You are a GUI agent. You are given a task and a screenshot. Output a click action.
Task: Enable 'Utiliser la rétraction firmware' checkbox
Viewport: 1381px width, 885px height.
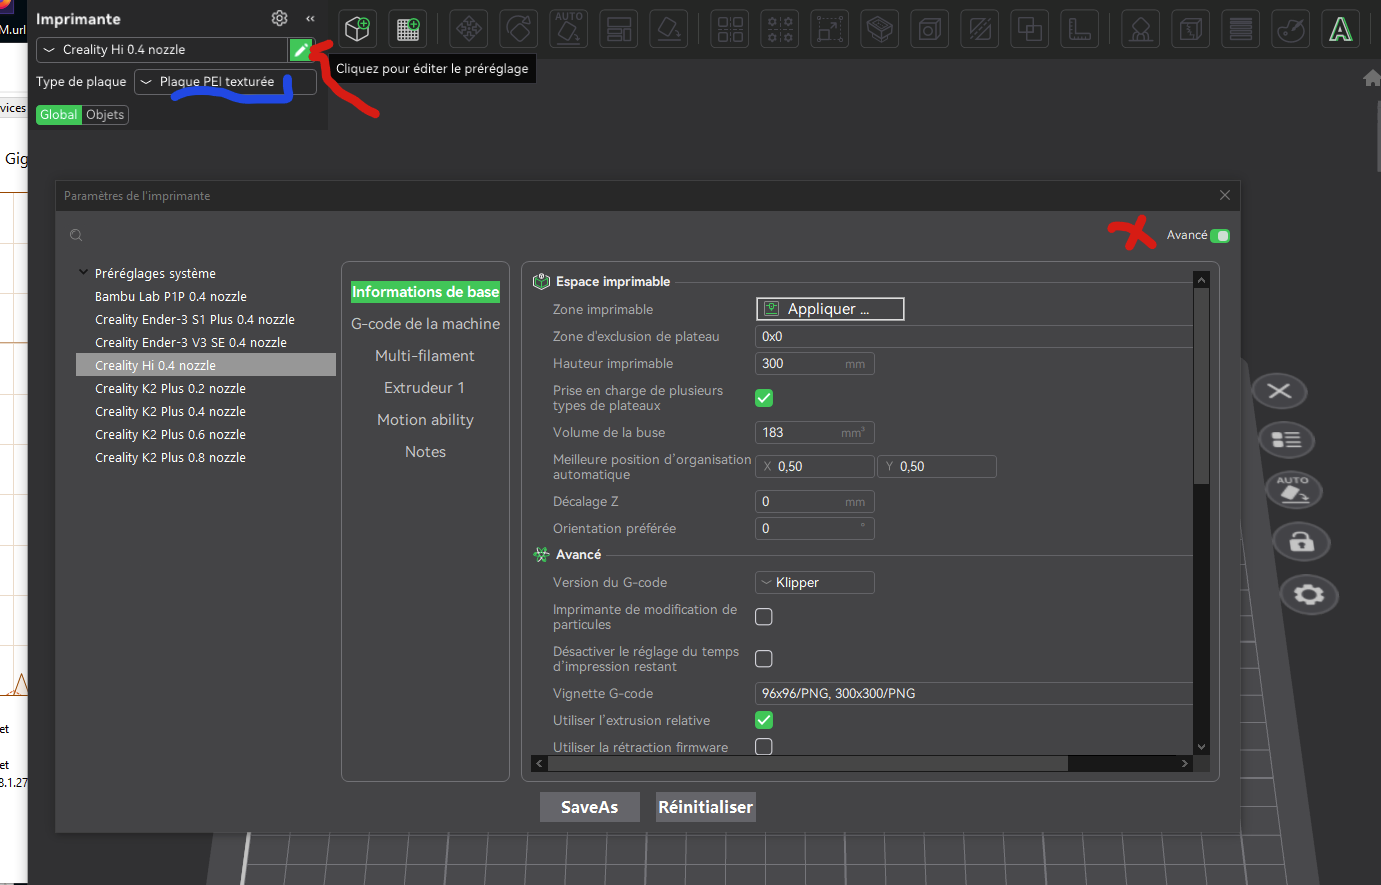point(764,747)
